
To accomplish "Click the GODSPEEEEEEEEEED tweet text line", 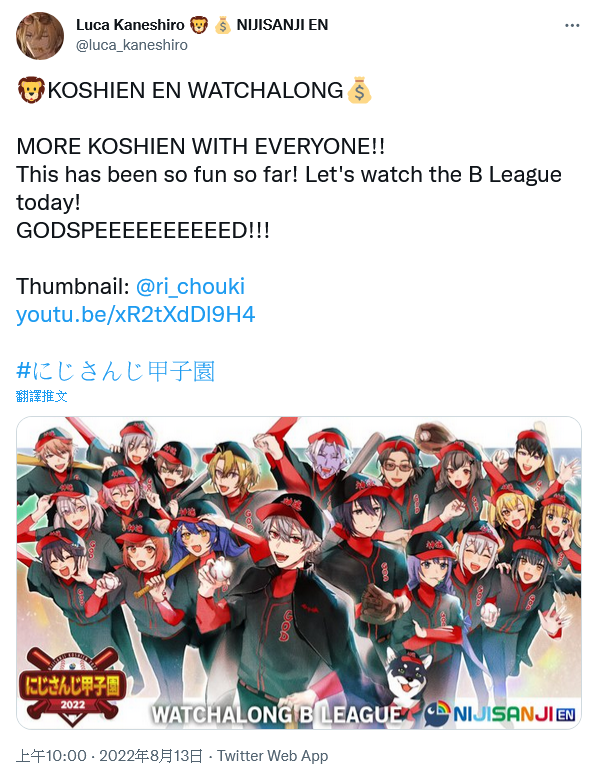I will point(143,230).
